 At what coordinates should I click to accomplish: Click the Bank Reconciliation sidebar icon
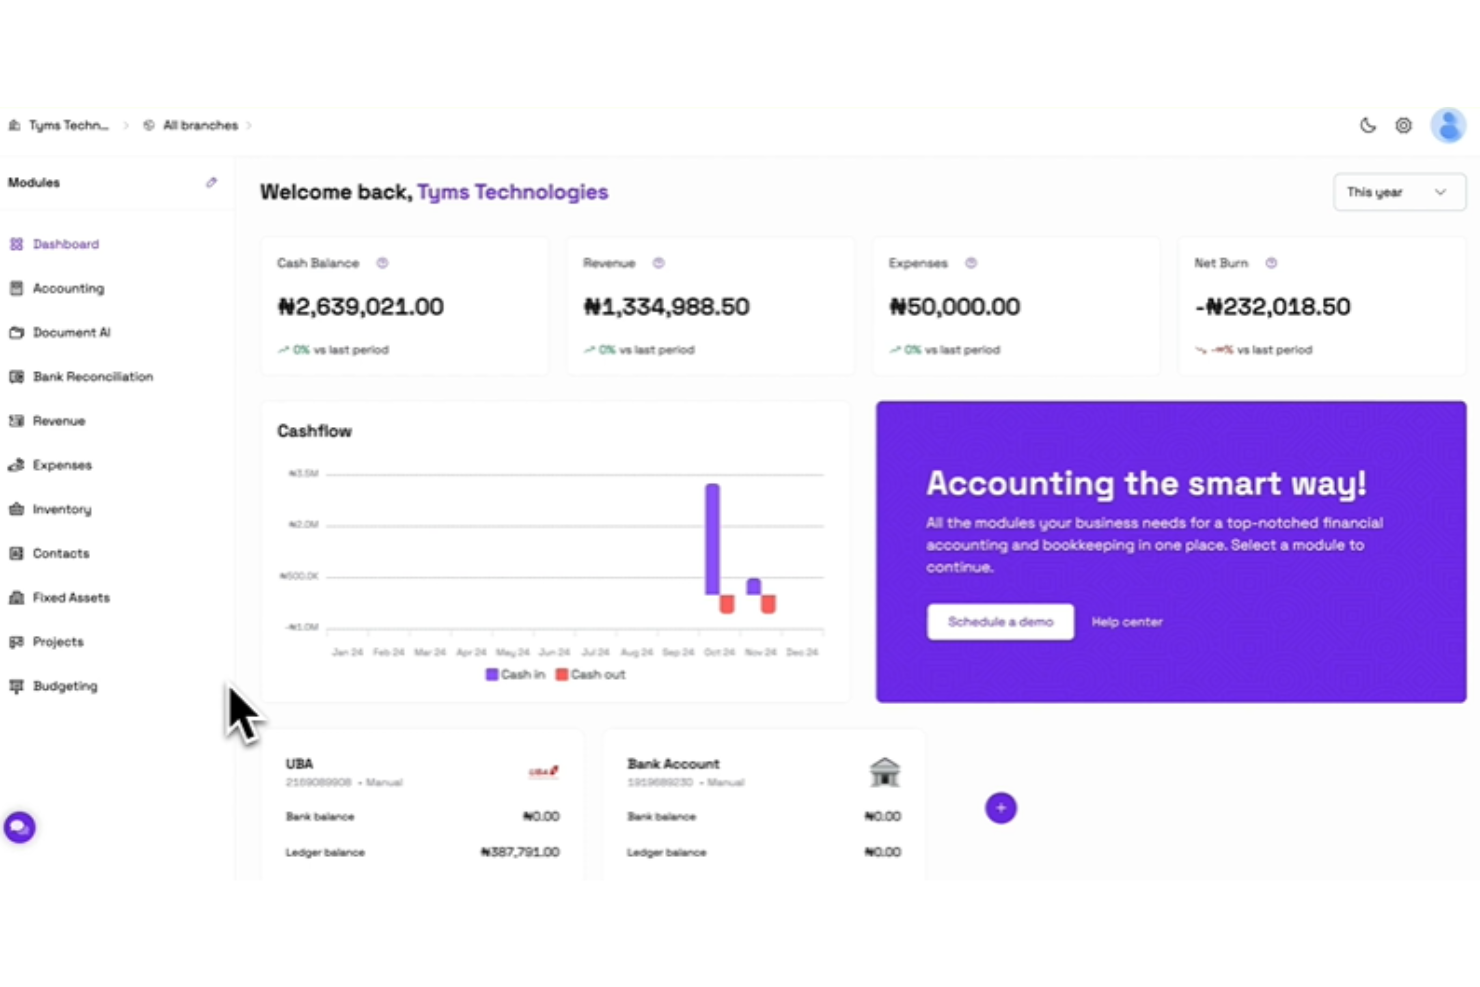(x=16, y=376)
